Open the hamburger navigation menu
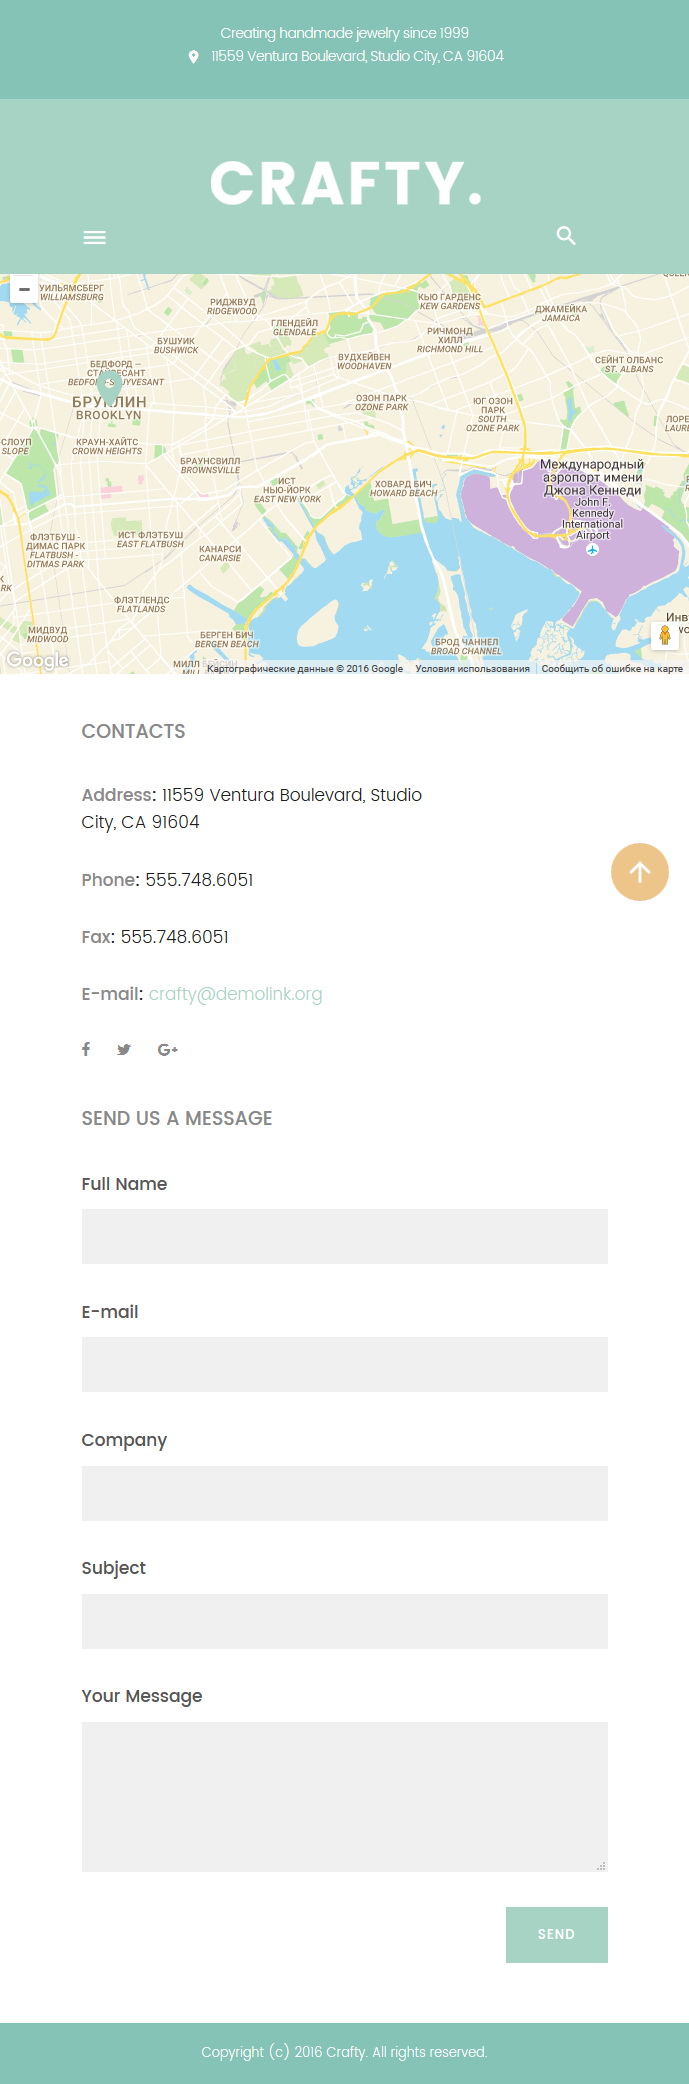 pyautogui.click(x=95, y=237)
